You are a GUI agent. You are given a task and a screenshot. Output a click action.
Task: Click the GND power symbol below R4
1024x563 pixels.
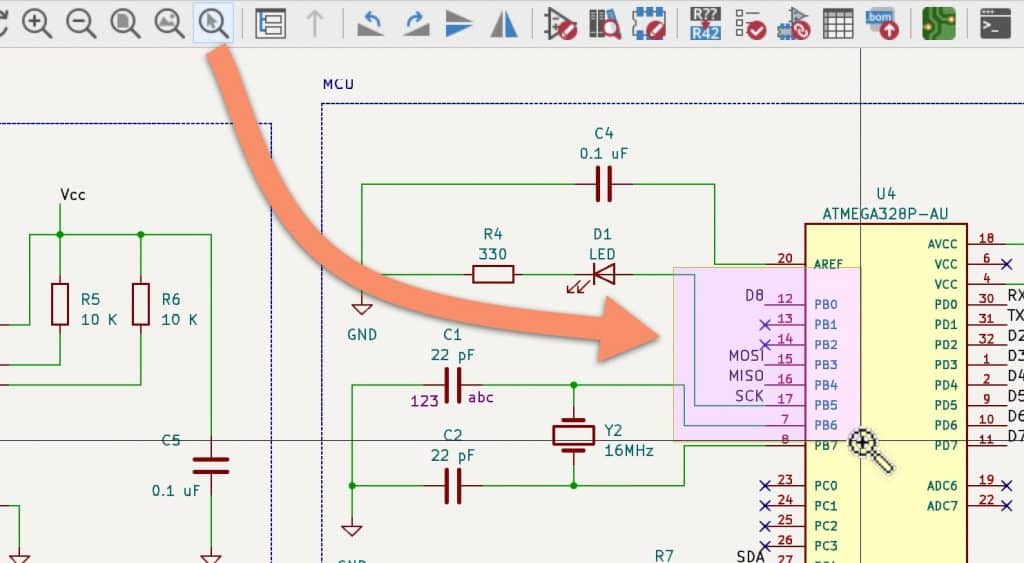click(x=362, y=308)
